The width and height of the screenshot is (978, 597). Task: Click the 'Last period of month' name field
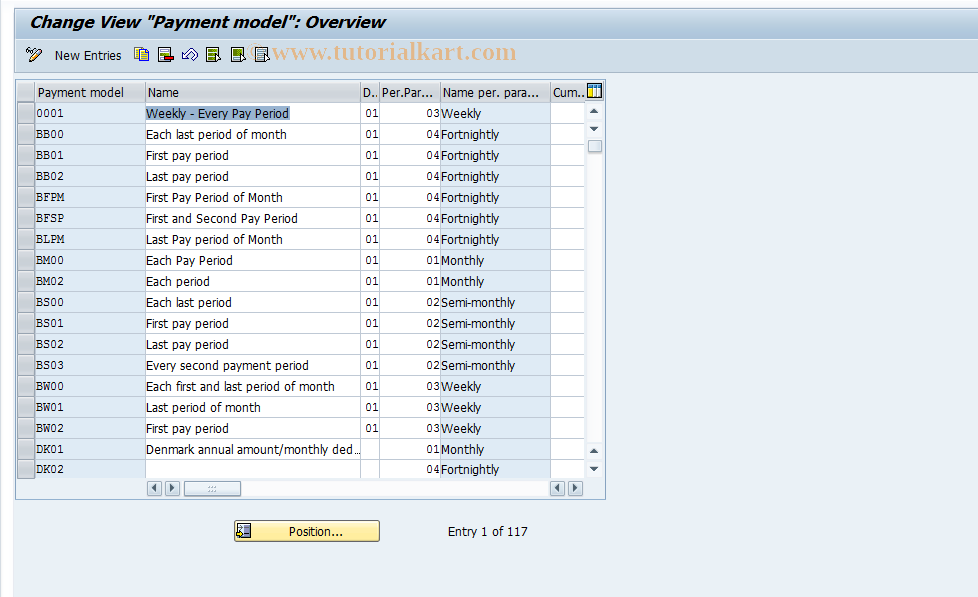tap(253, 407)
